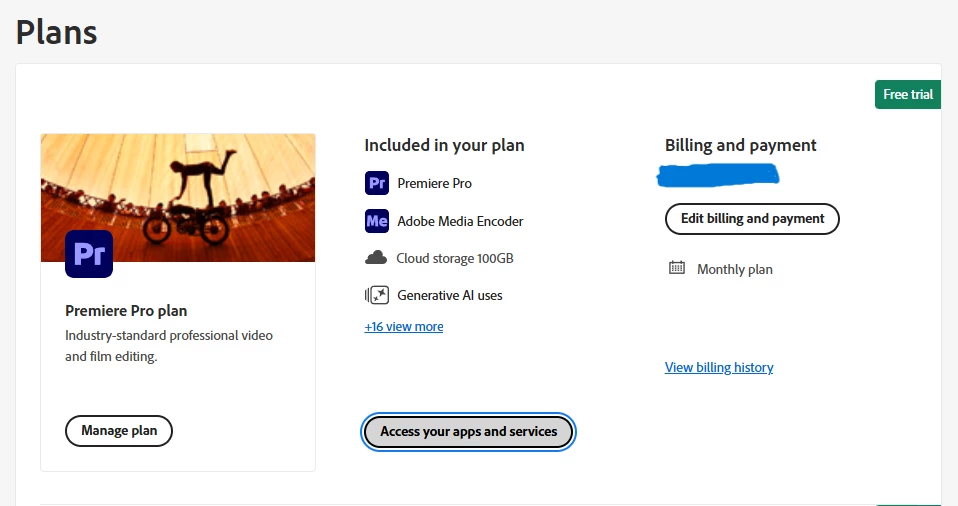Screen dimensions: 958x506
Task: Open View billing history link
Action: pos(719,367)
